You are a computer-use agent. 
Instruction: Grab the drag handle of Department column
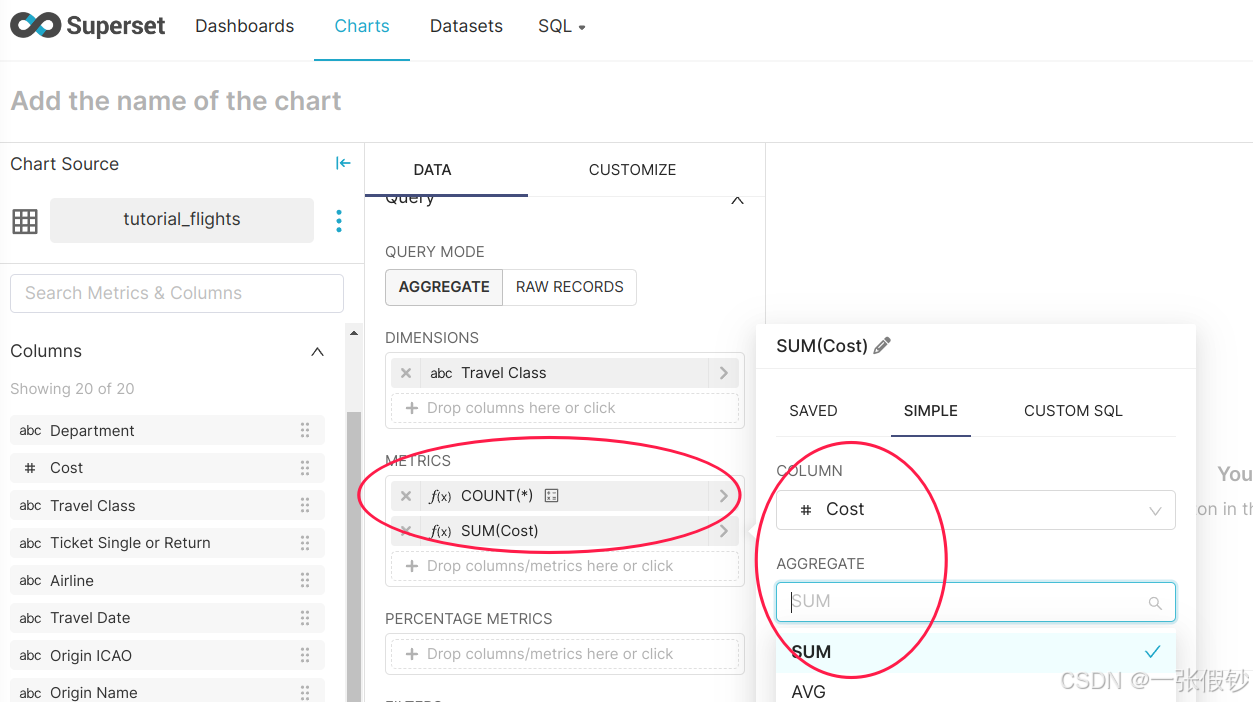click(x=305, y=431)
